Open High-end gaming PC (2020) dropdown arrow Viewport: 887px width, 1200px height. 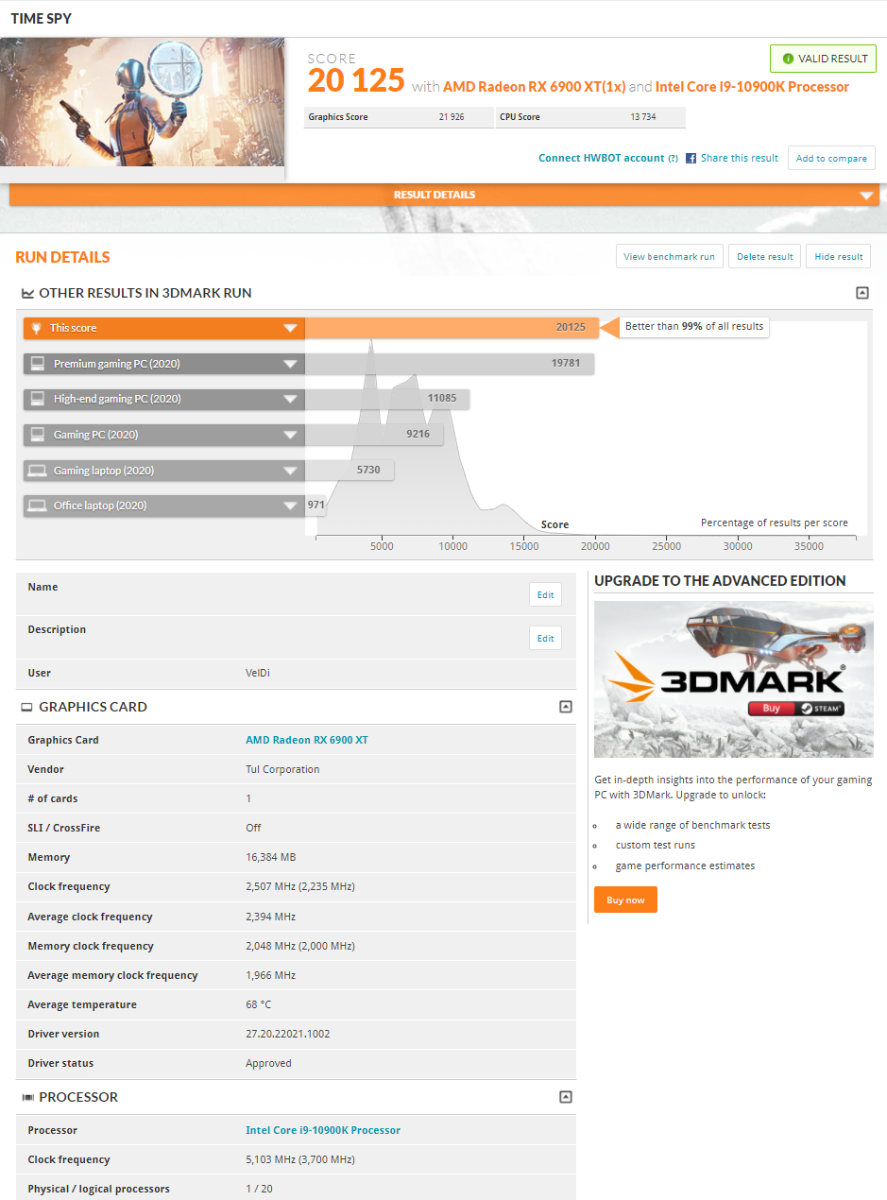(290, 399)
